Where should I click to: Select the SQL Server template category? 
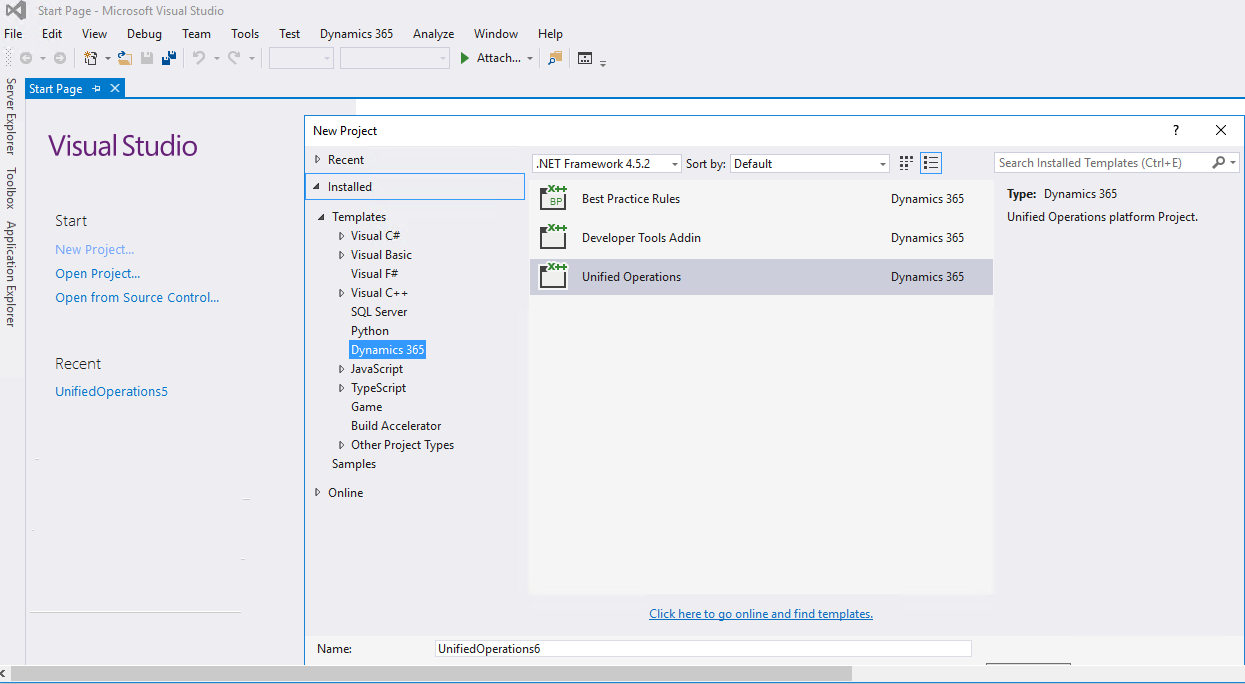(379, 312)
